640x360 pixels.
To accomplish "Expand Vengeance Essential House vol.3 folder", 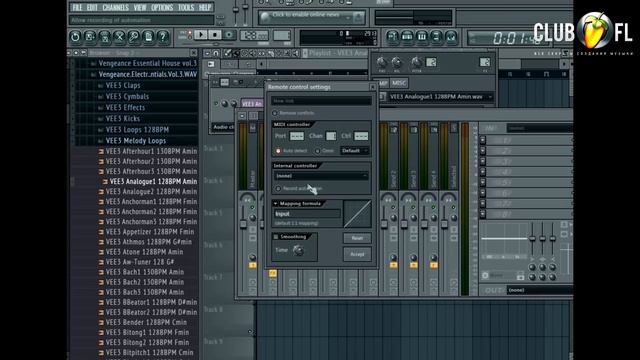I will point(147,63).
